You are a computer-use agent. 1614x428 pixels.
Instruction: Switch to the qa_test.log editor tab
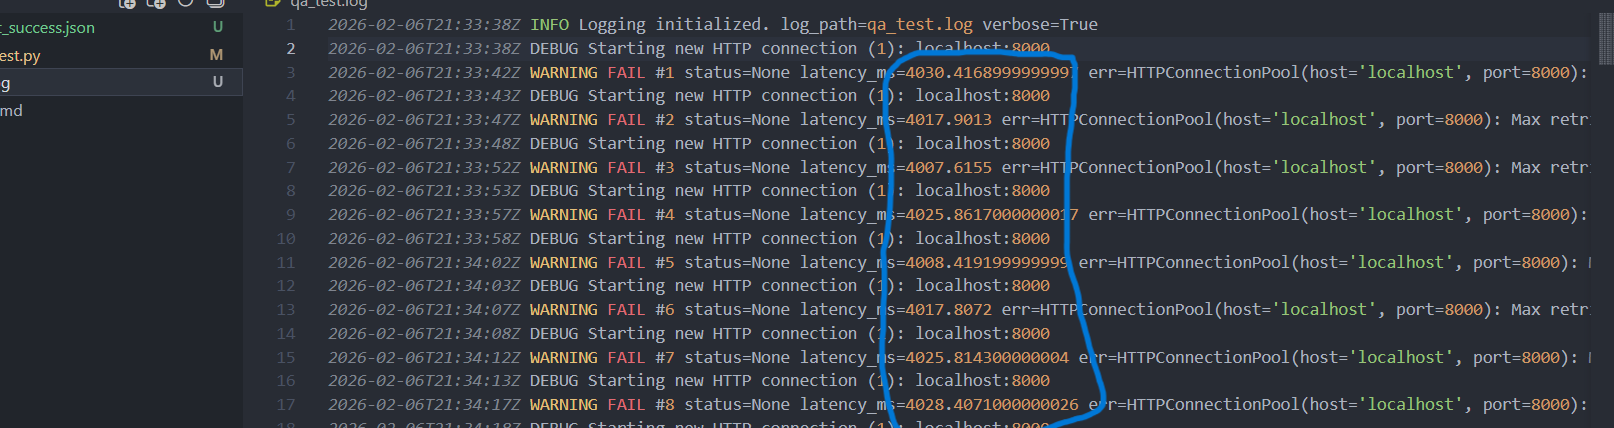click(x=328, y=4)
